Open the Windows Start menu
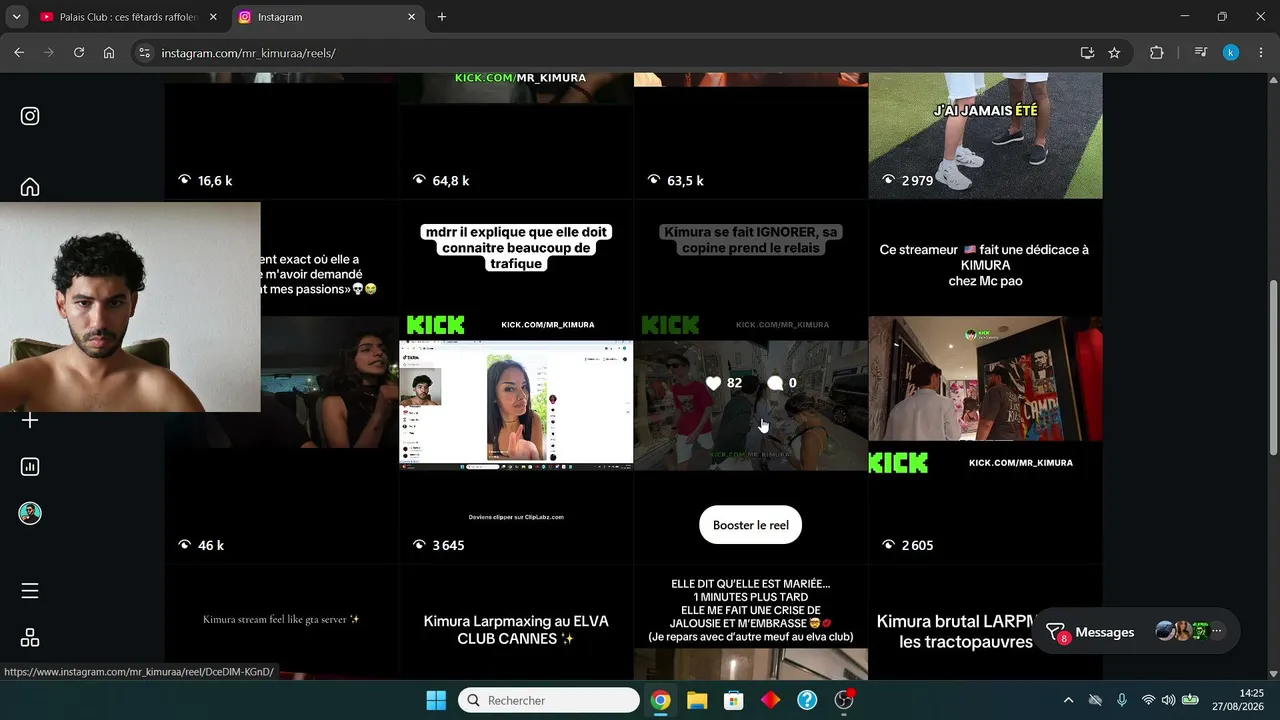The width and height of the screenshot is (1280, 720). click(436, 700)
